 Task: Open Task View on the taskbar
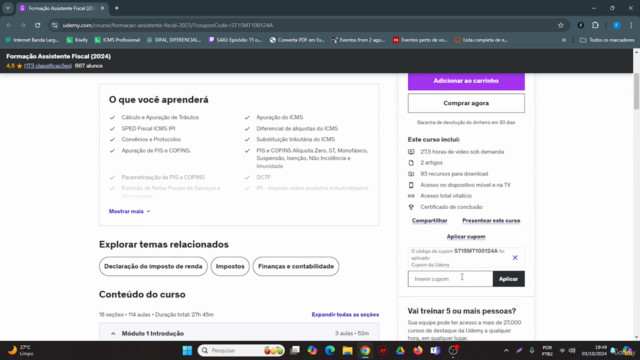(x=295, y=350)
